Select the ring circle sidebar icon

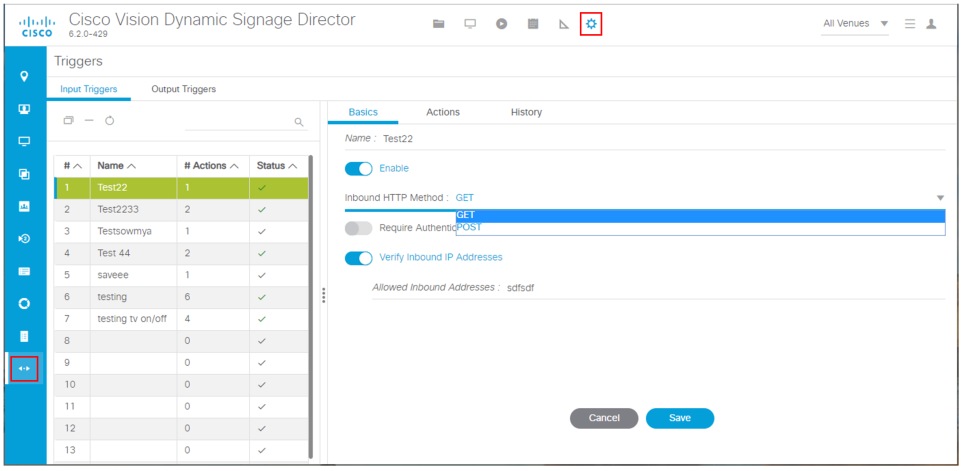(25, 304)
